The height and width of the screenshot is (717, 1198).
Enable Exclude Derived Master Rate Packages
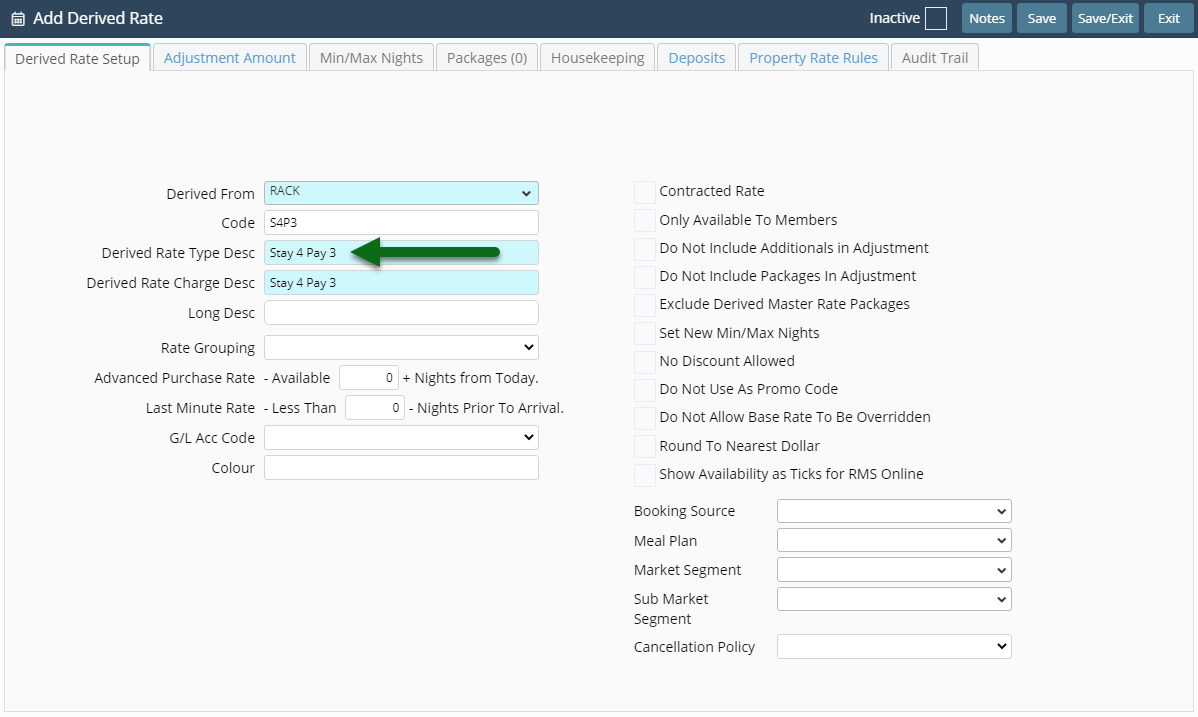coord(645,305)
